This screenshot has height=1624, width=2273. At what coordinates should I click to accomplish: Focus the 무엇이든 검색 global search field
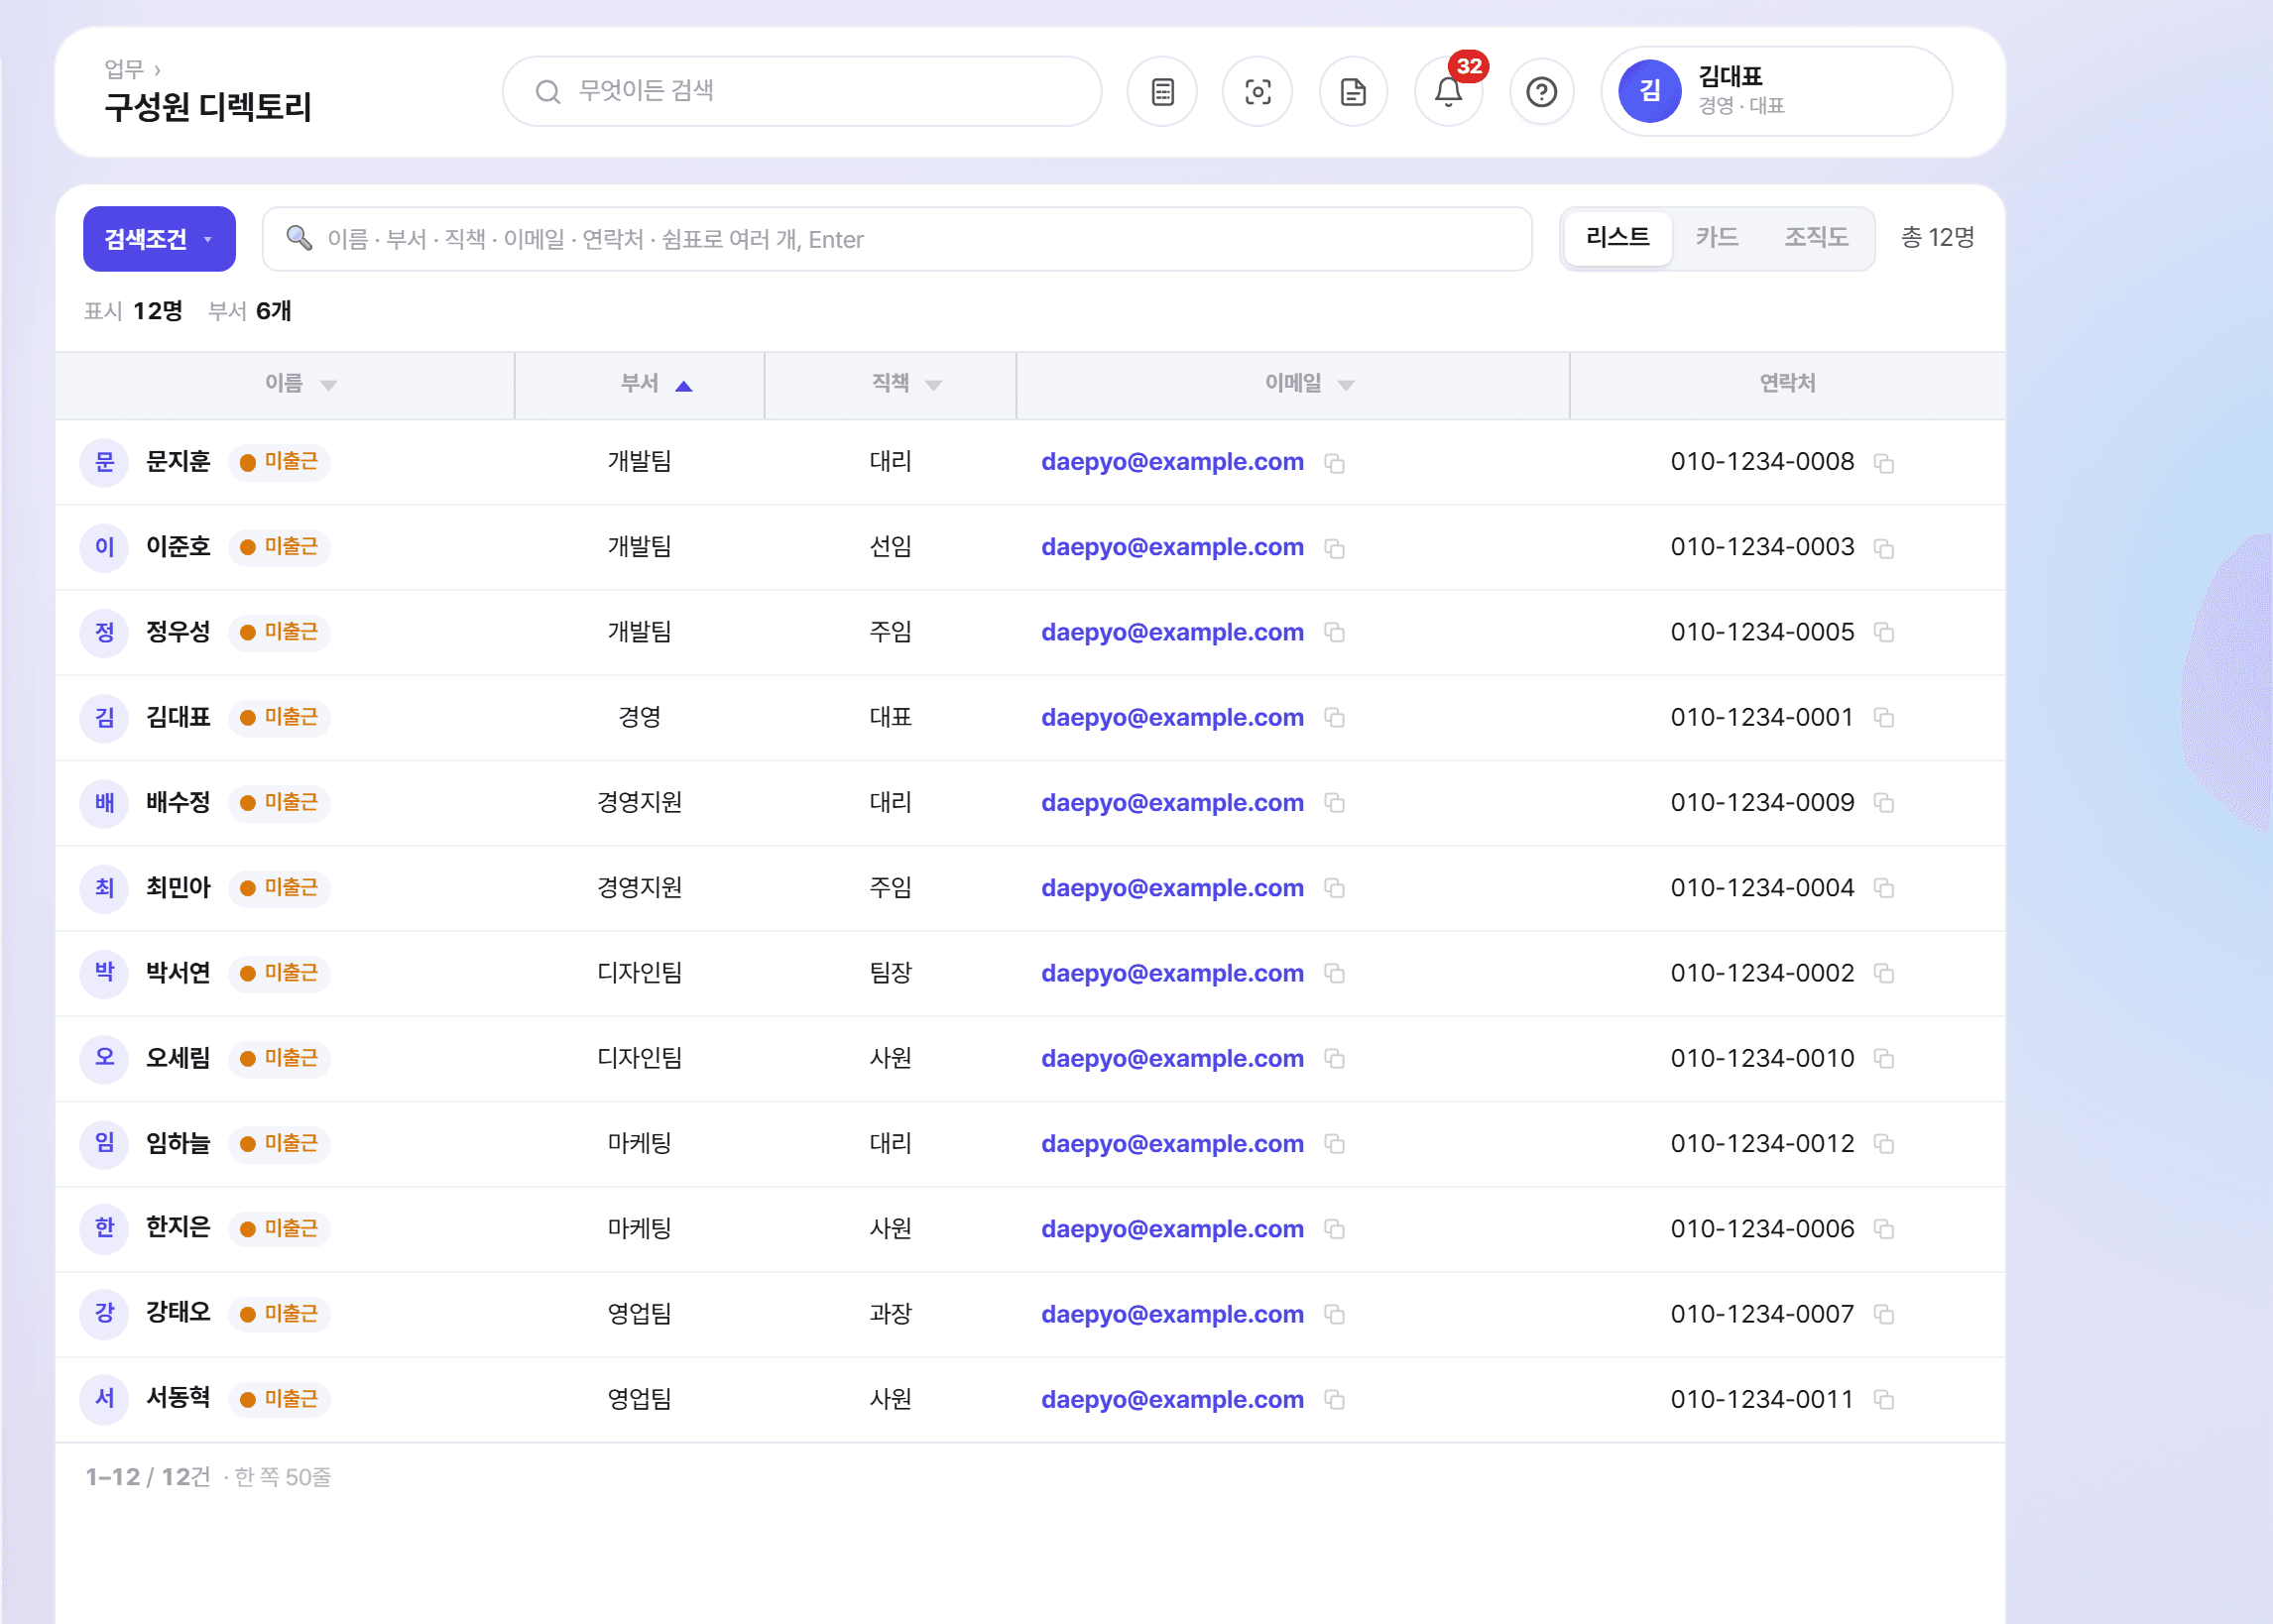801,92
